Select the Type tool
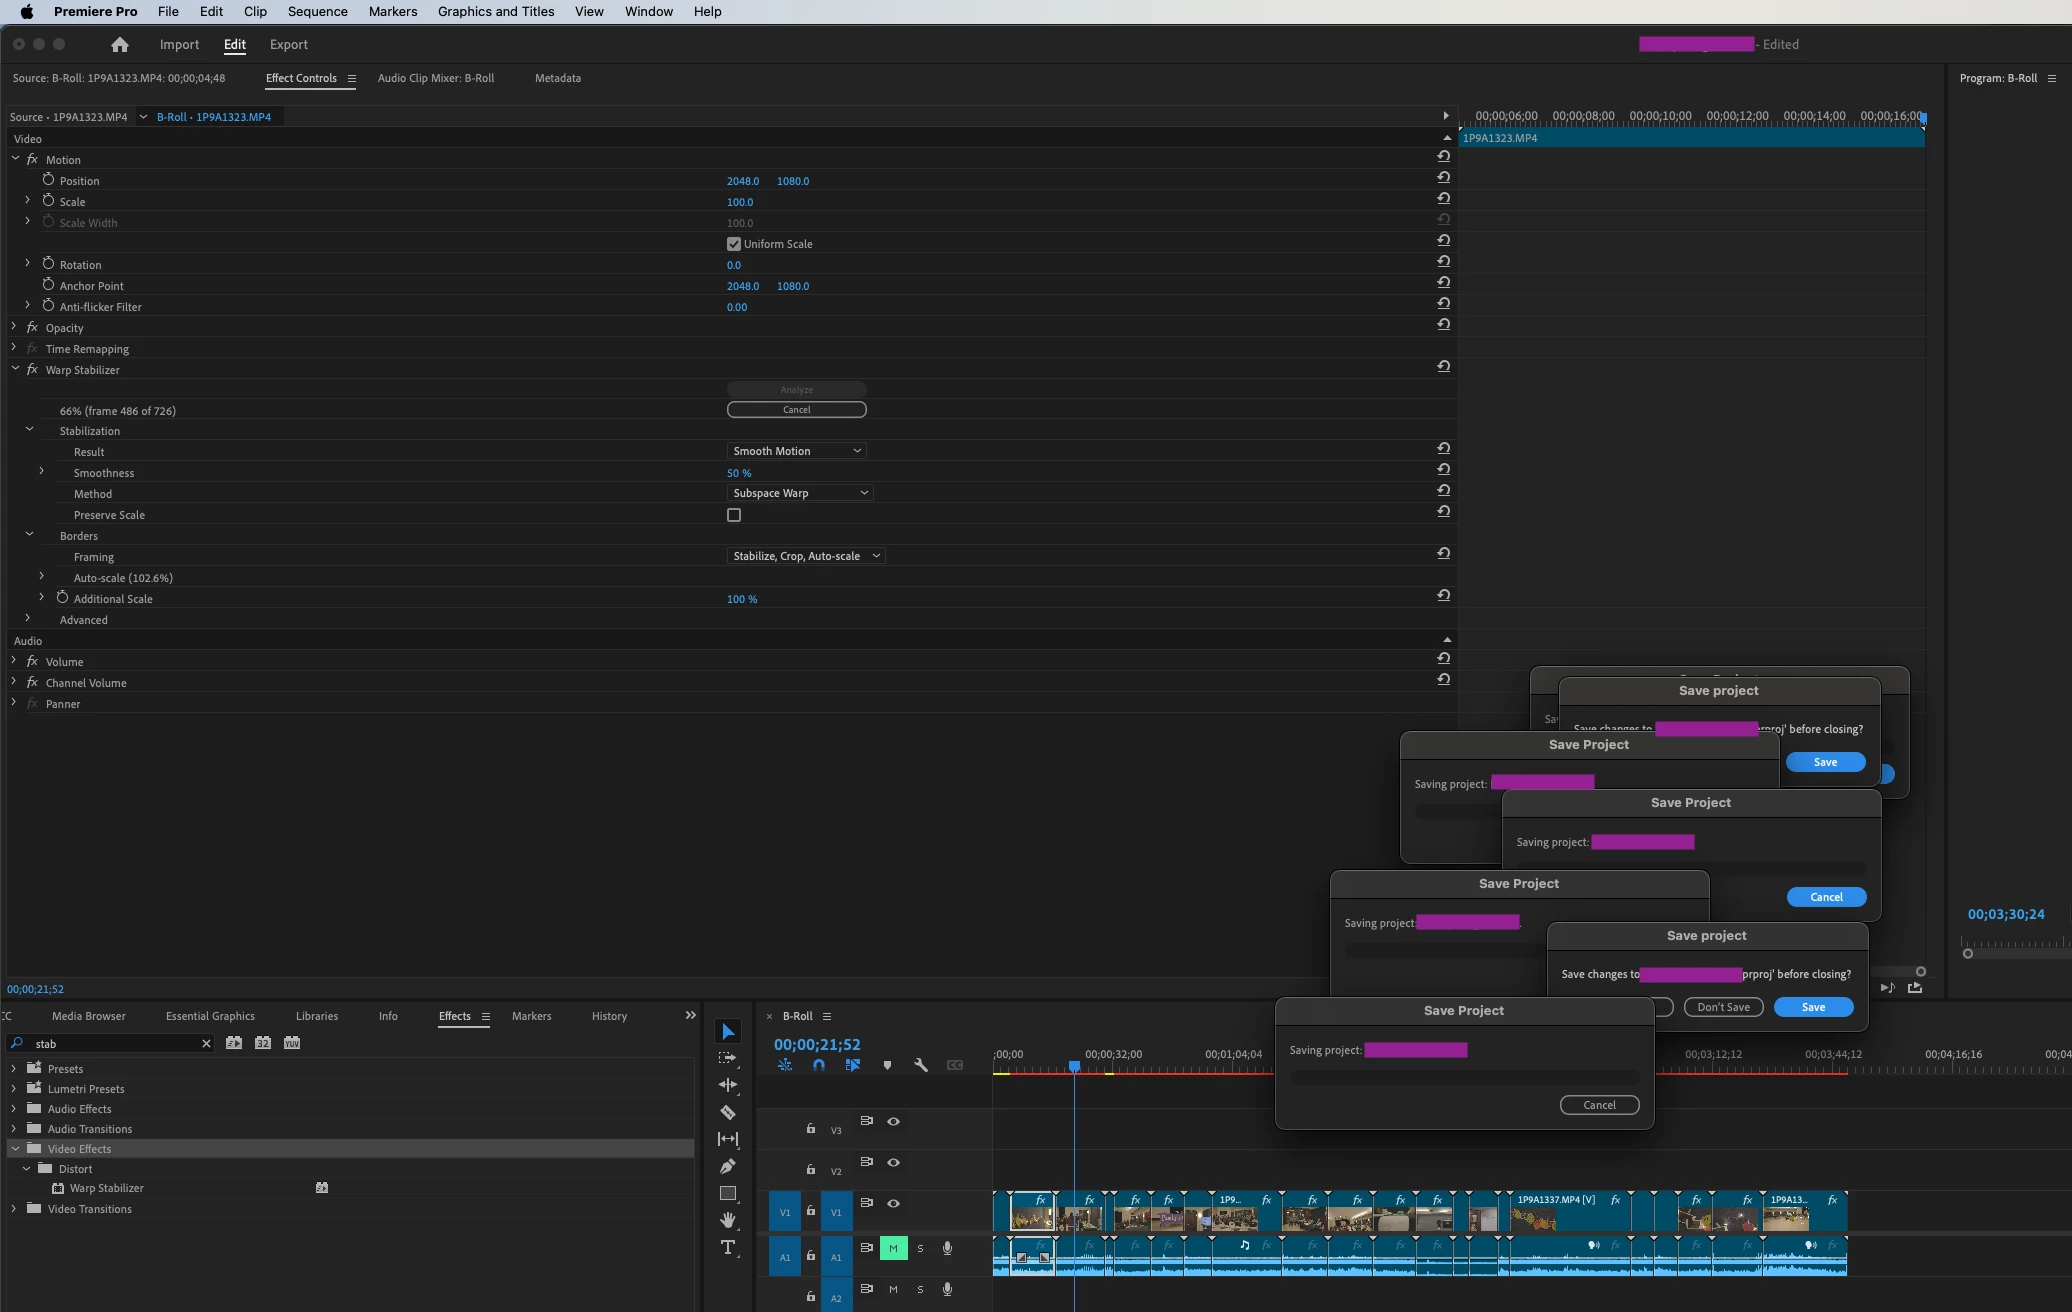Screen dimensions: 2072x1312 pyautogui.click(x=728, y=1247)
